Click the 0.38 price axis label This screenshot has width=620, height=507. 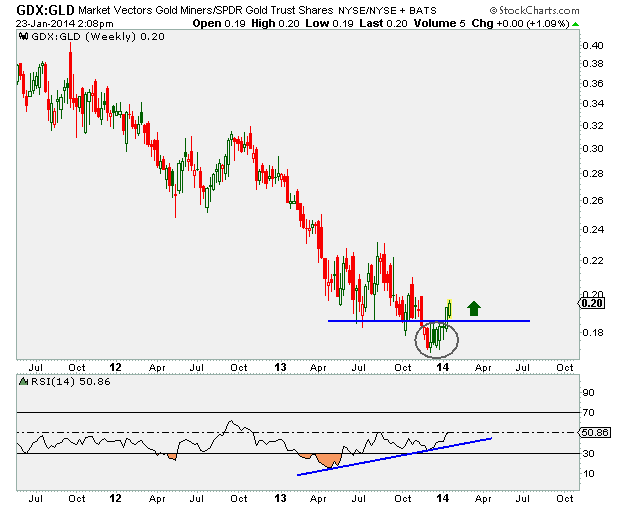pos(593,64)
